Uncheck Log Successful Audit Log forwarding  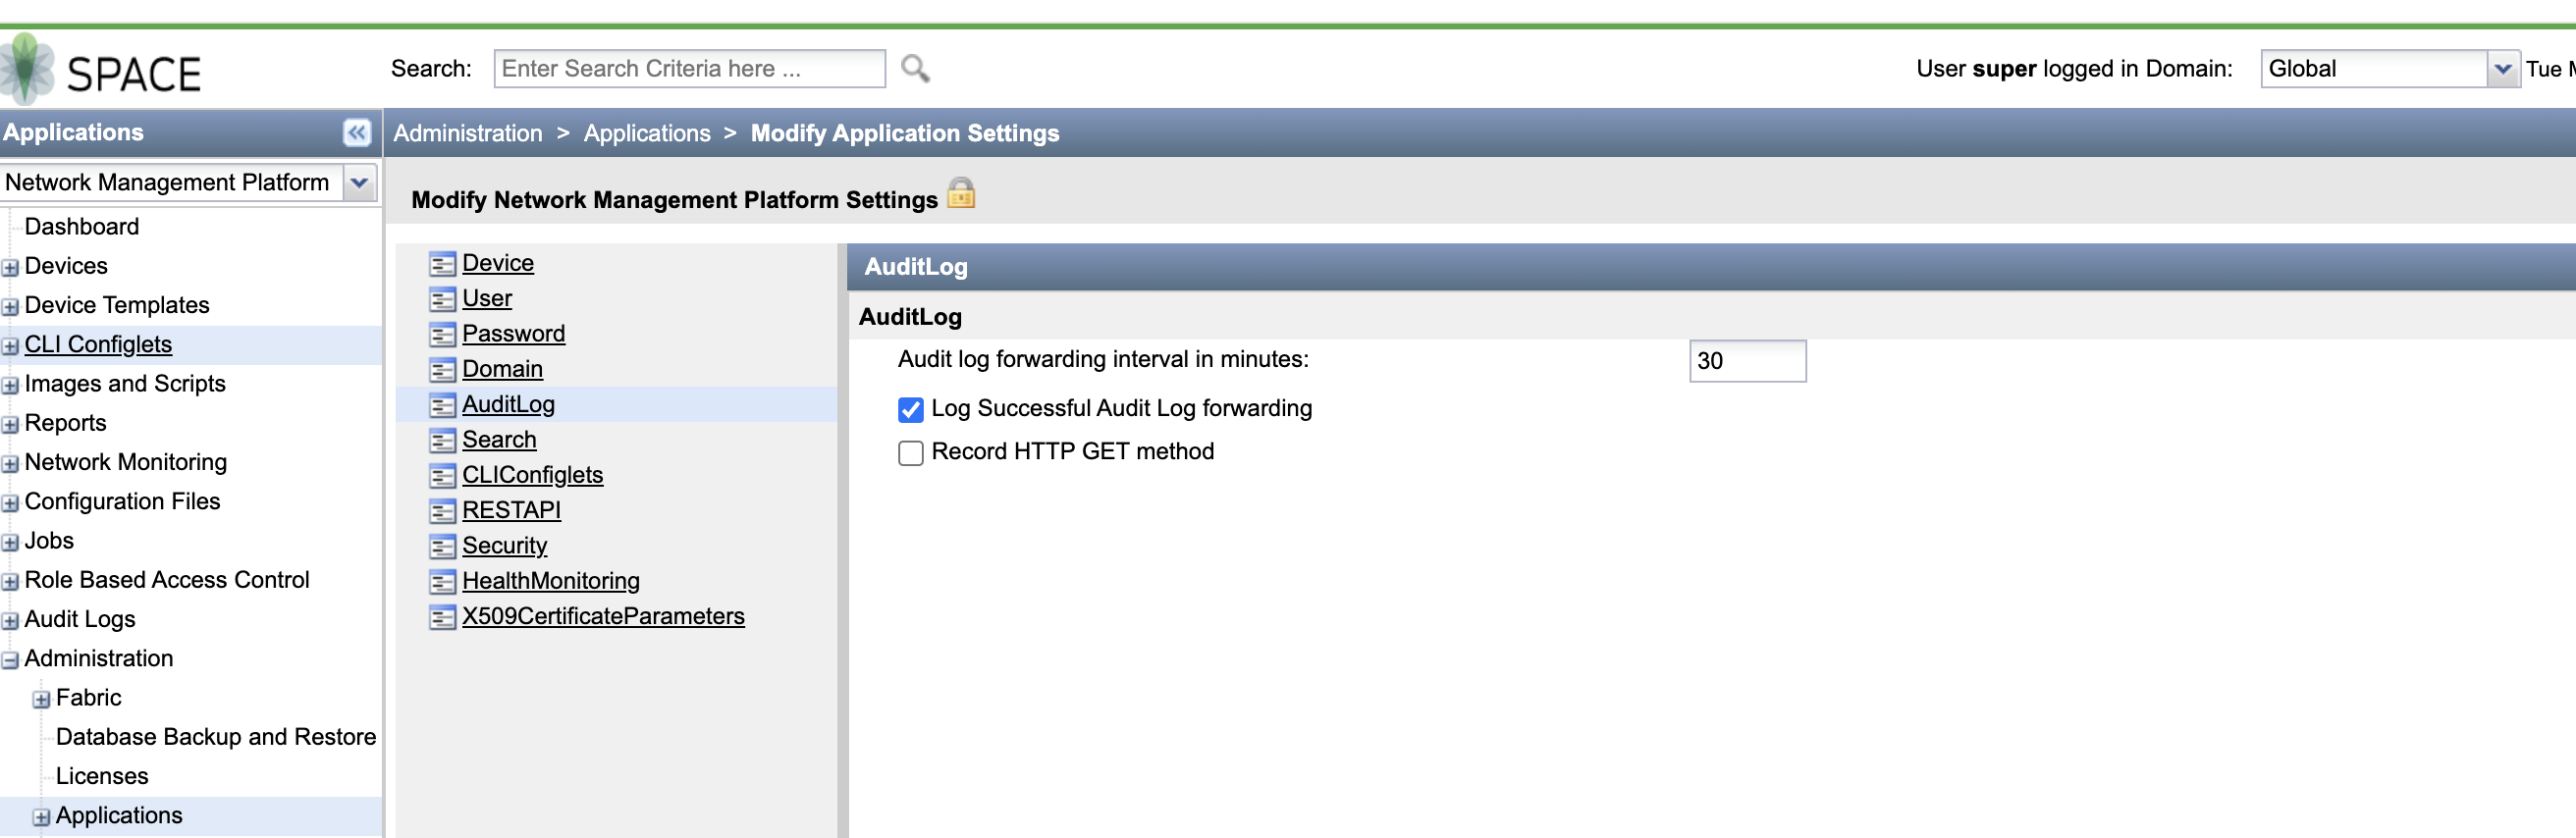tap(910, 410)
